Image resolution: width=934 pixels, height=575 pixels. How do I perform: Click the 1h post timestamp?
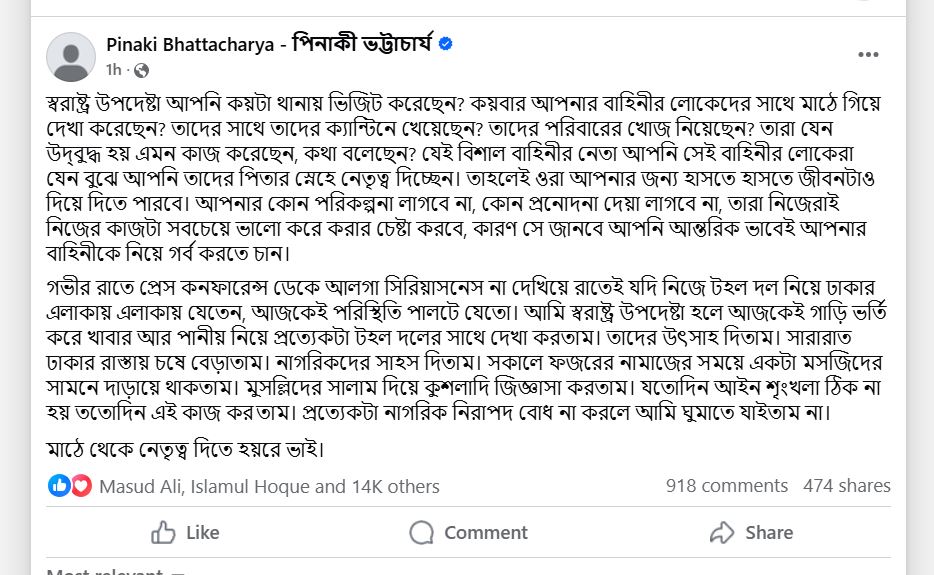(x=113, y=70)
